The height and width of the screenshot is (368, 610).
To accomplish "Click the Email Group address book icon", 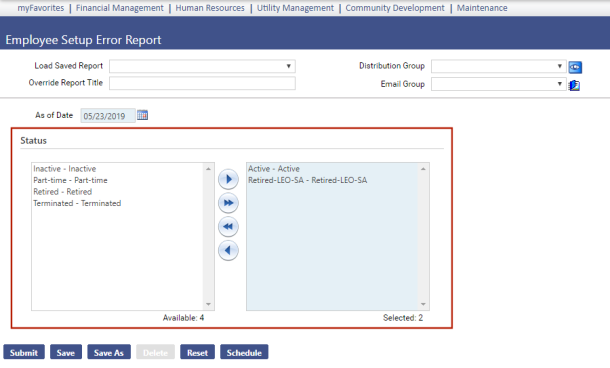I will coord(574,85).
